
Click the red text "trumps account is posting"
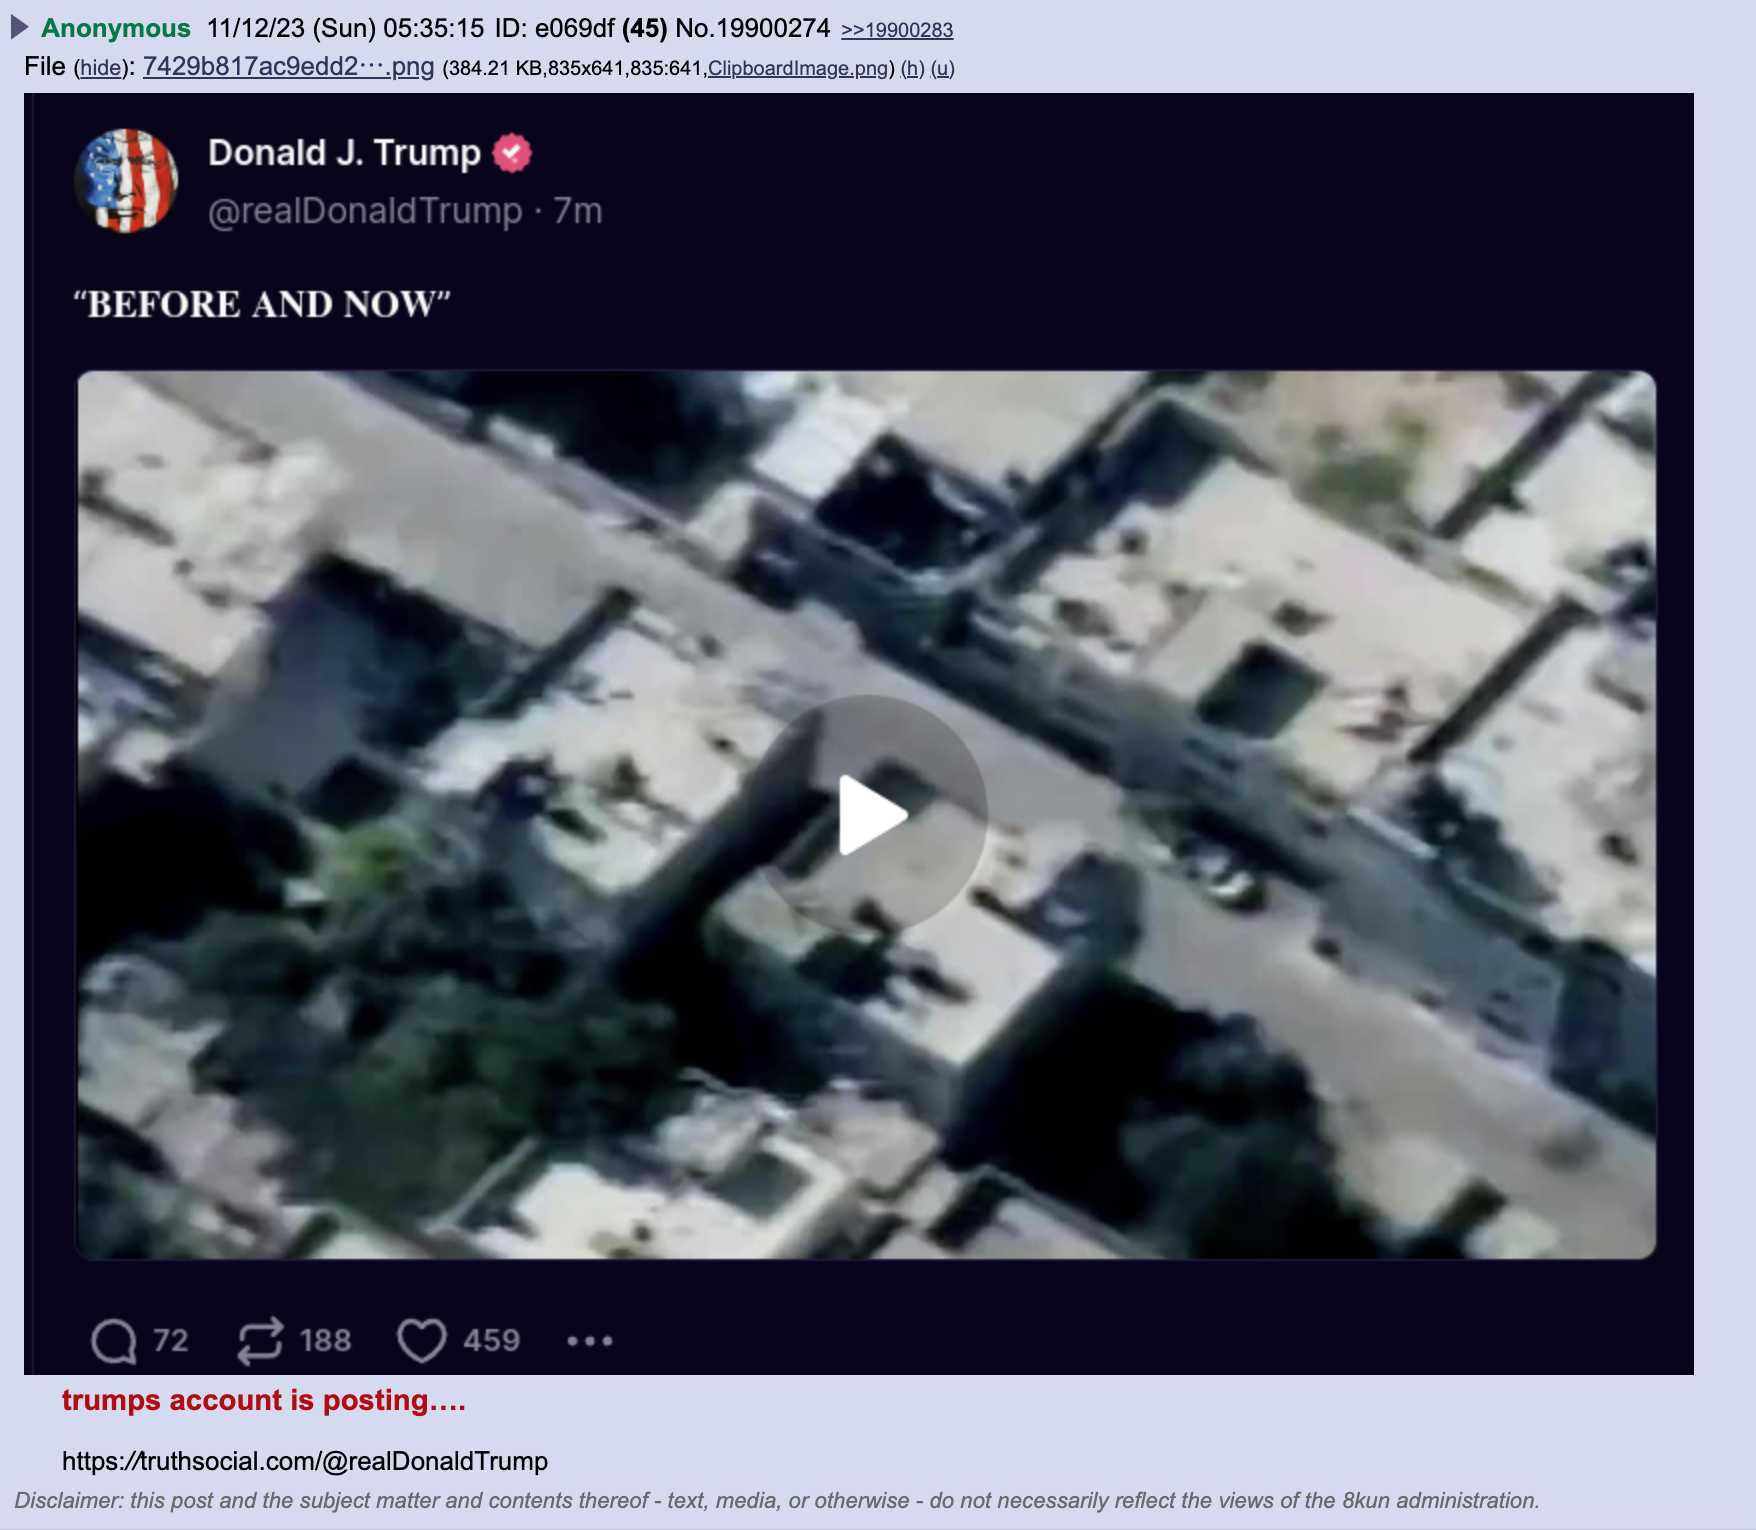point(264,1400)
